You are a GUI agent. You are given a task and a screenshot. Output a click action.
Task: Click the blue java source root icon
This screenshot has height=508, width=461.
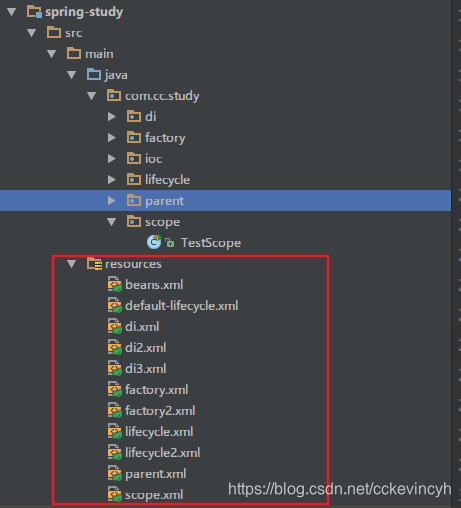point(94,74)
